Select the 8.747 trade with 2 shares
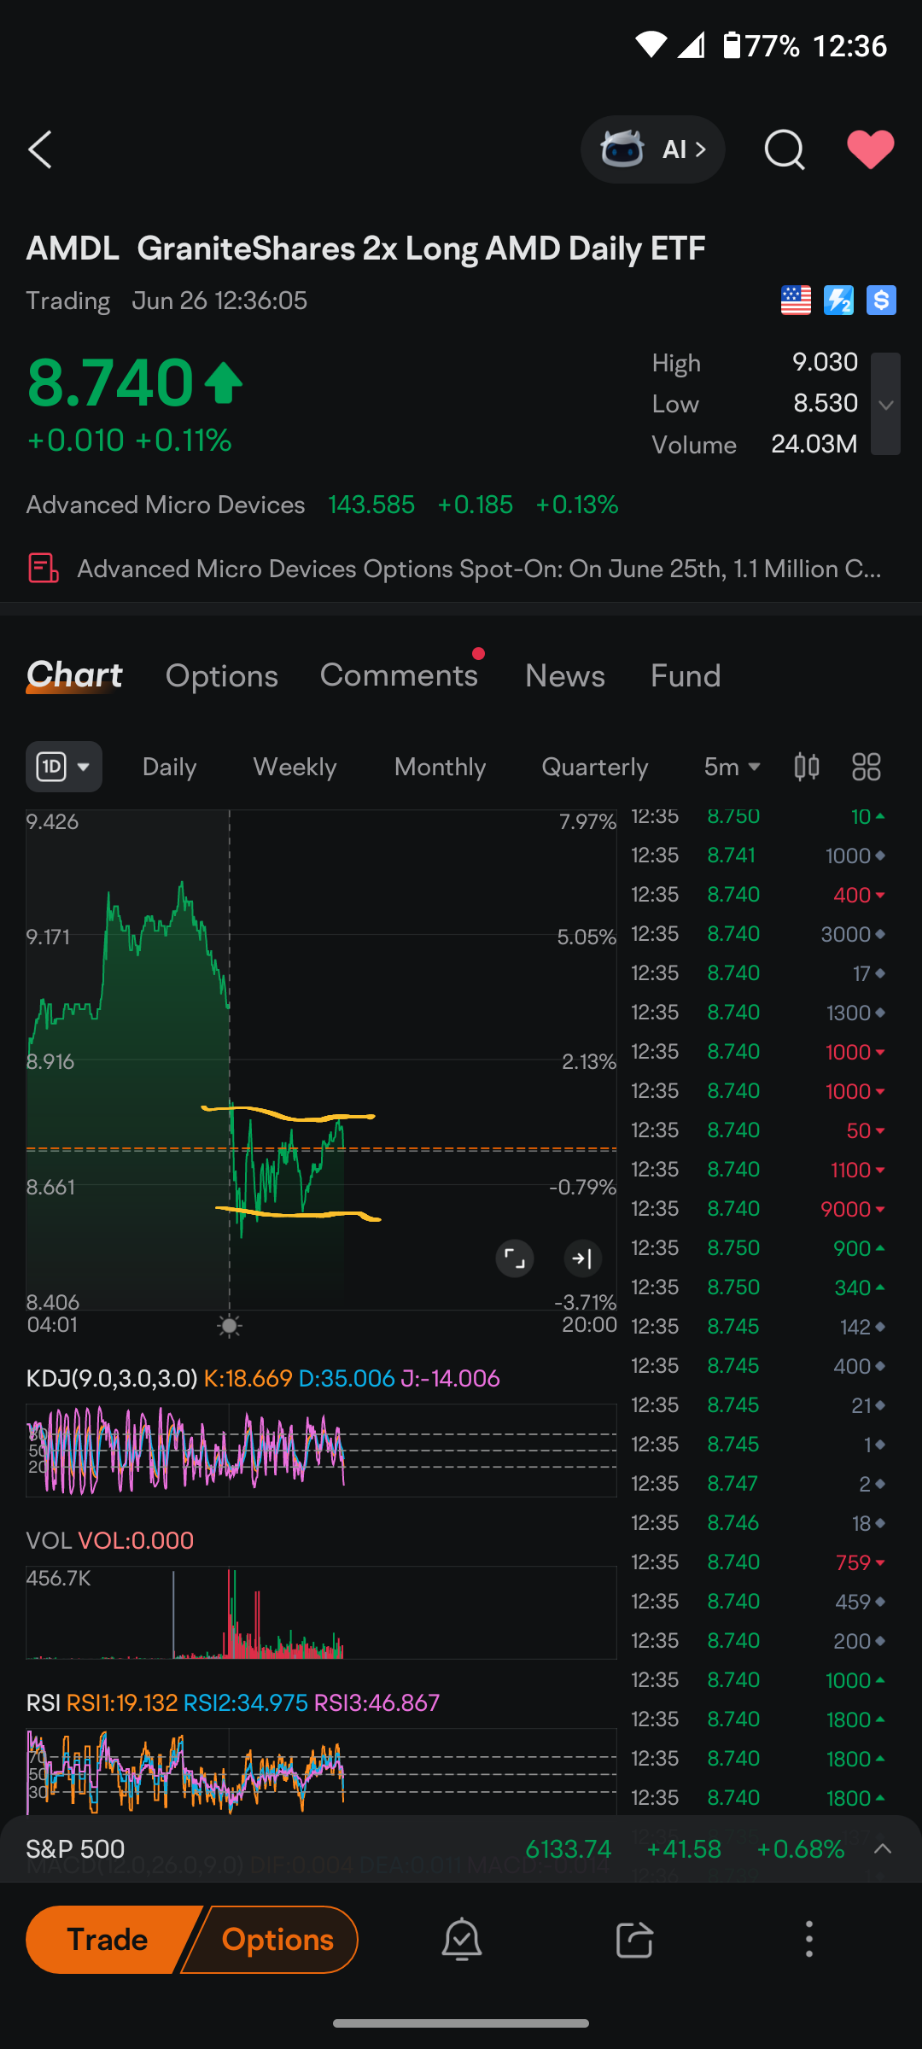The image size is (922, 2049). [x=759, y=1484]
